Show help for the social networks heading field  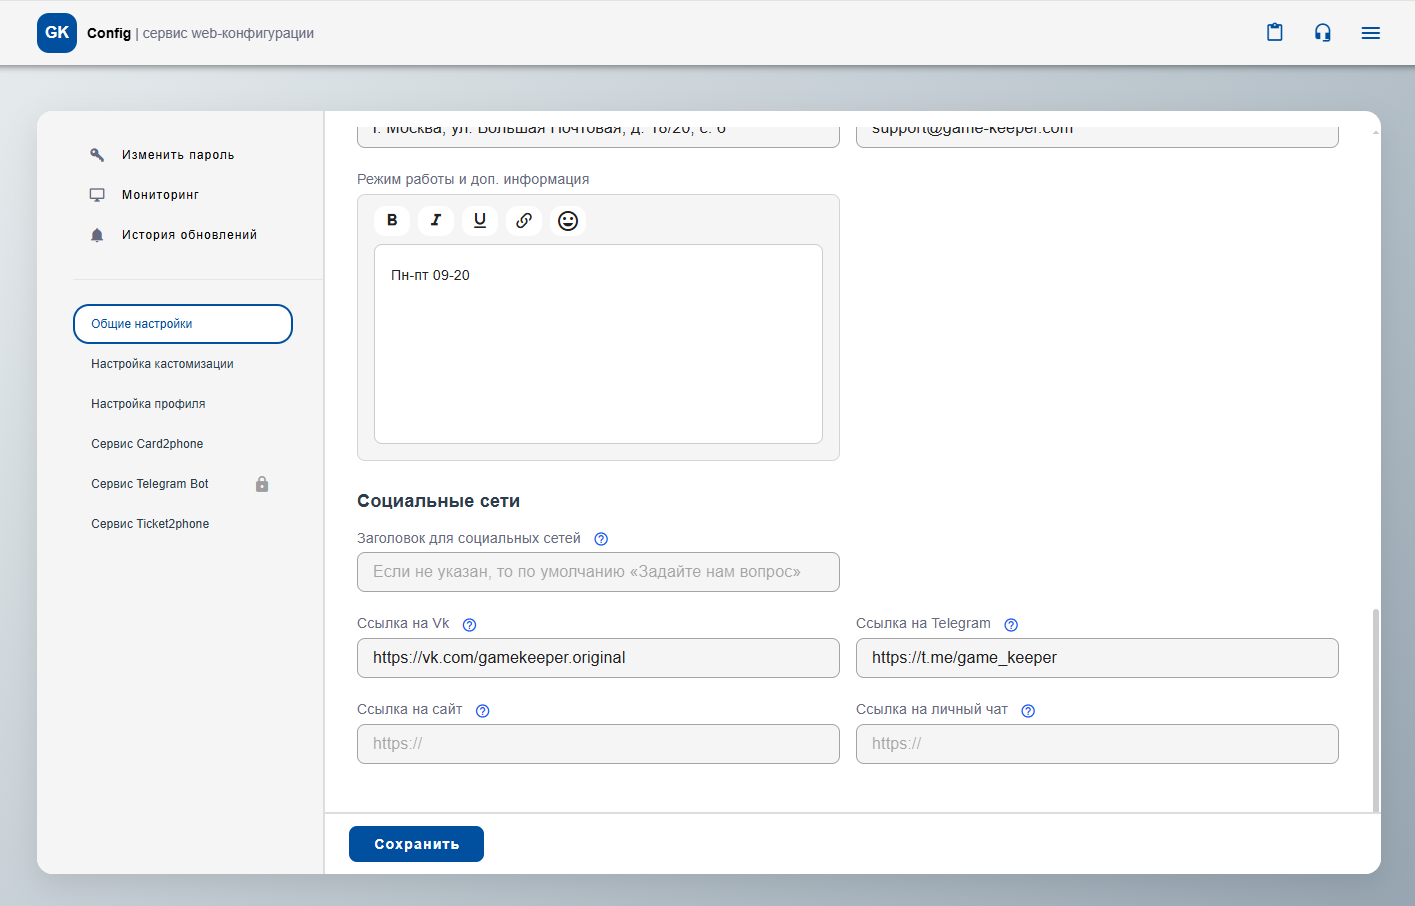click(x=601, y=539)
